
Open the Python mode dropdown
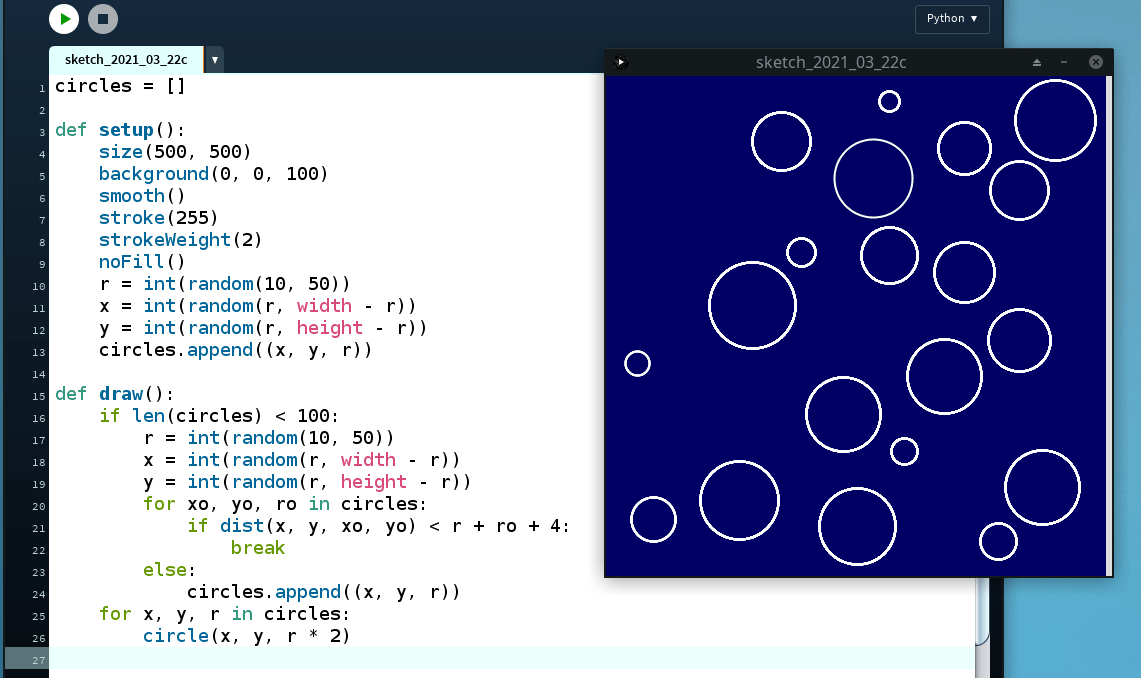tap(951, 19)
